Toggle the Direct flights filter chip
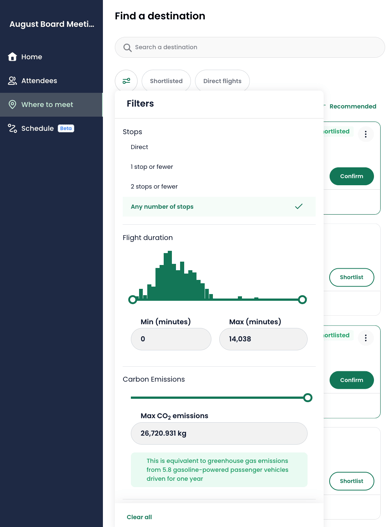390x527 pixels. 222,81
